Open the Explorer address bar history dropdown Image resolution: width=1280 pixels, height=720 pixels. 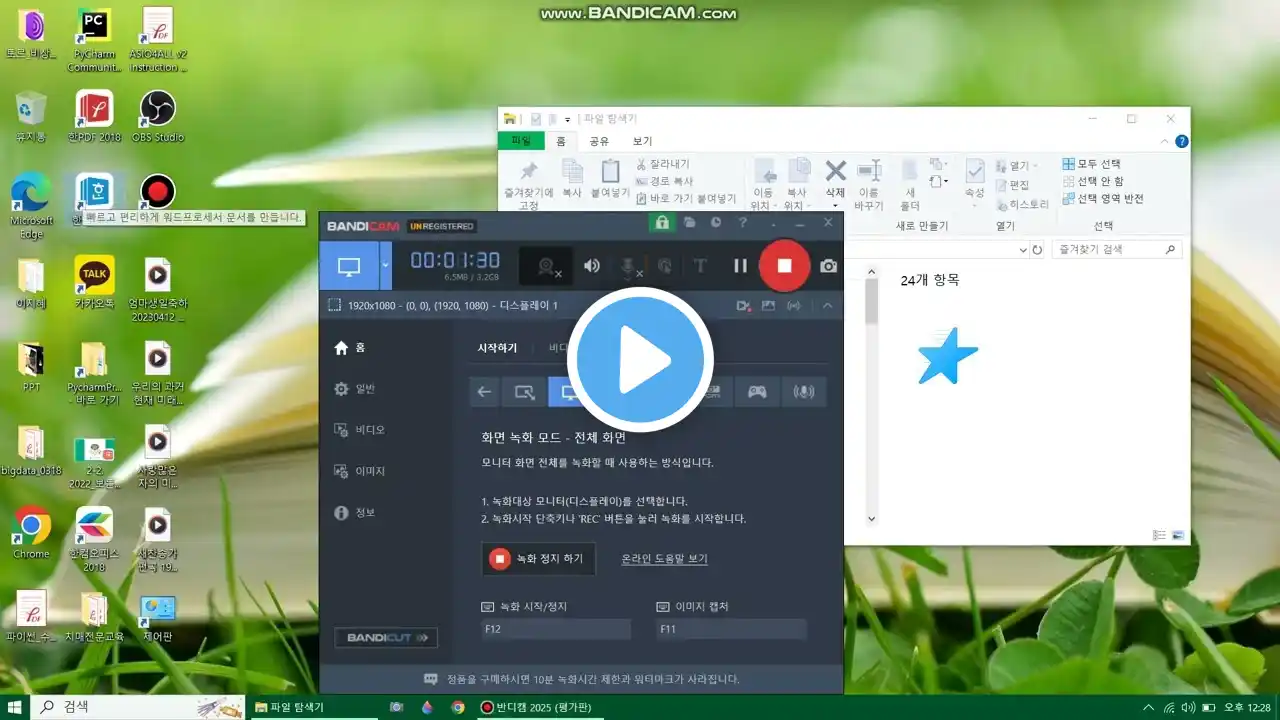coord(1022,250)
